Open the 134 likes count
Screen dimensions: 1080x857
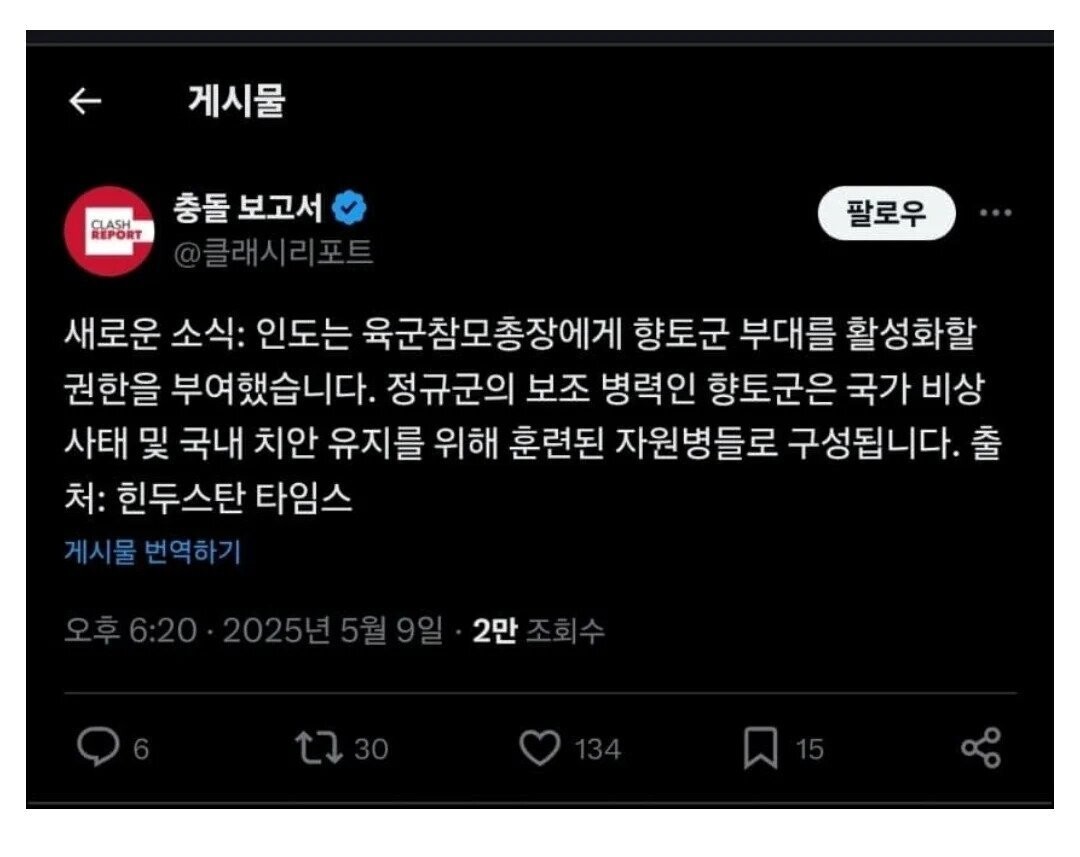[598, 749]
